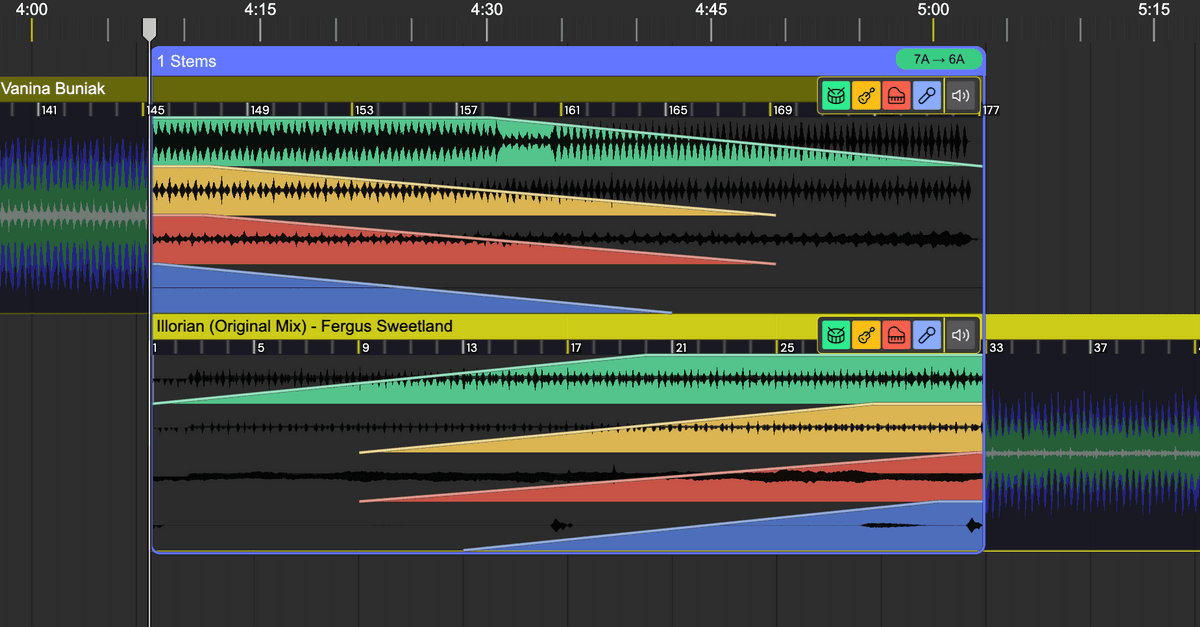Viewport: 1200px width, 627px height.
Task: Click speaker volume icon on Vanina Buniak track
Action: [x=961, y=96]
